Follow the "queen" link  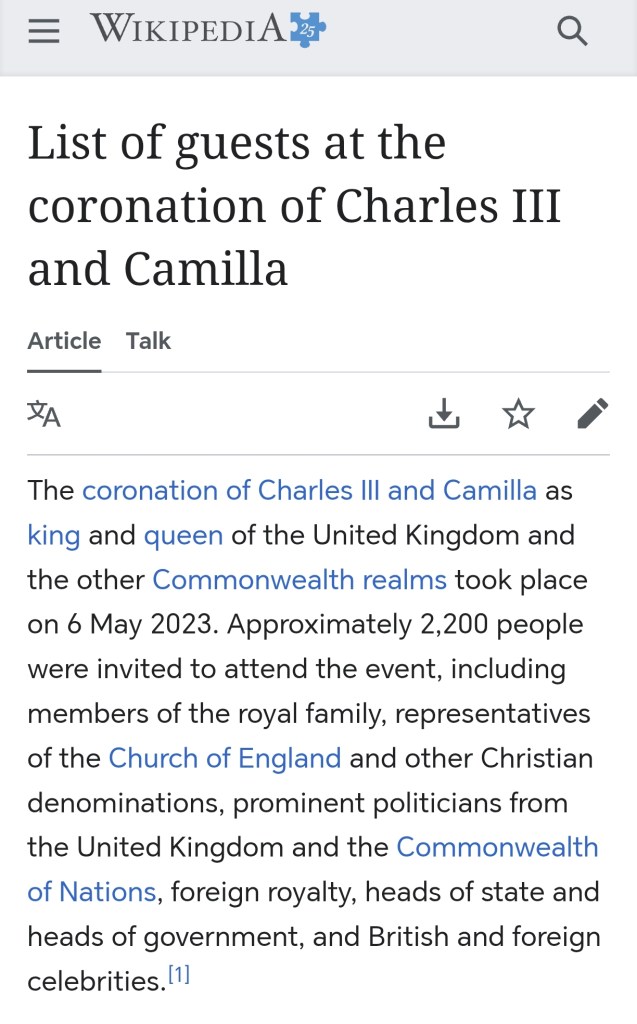point(183,535)
